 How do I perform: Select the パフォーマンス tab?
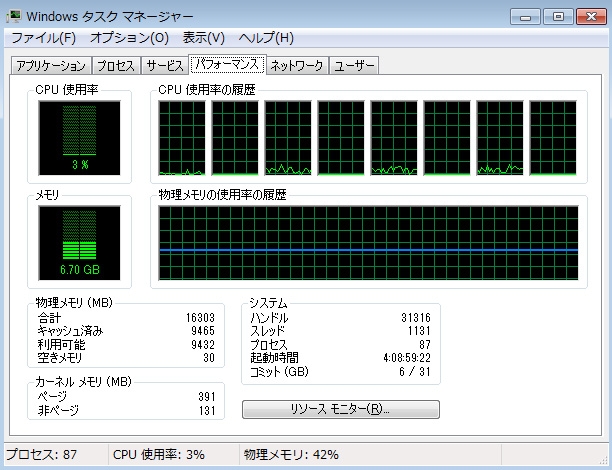coord(227,64)
